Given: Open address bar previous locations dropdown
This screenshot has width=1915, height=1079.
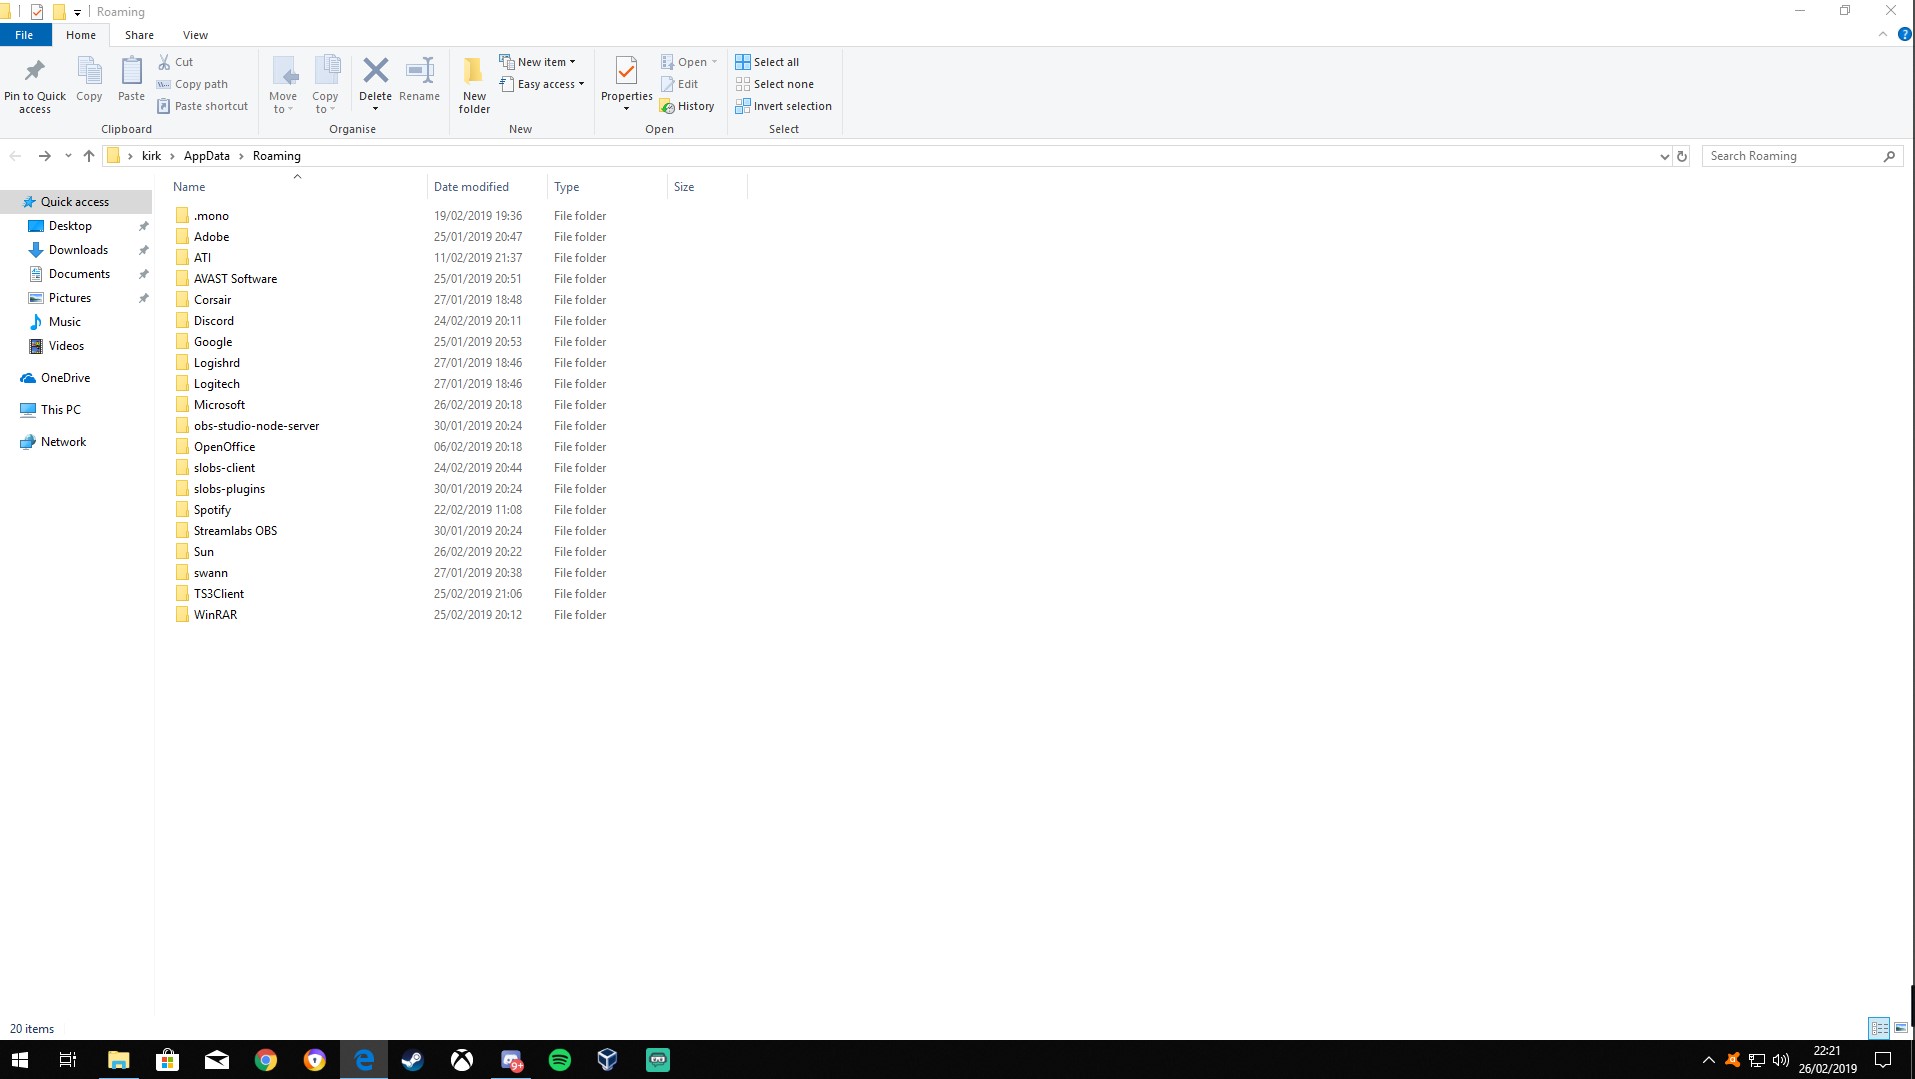Looking at the screenshot, I should coord(1664,156).
